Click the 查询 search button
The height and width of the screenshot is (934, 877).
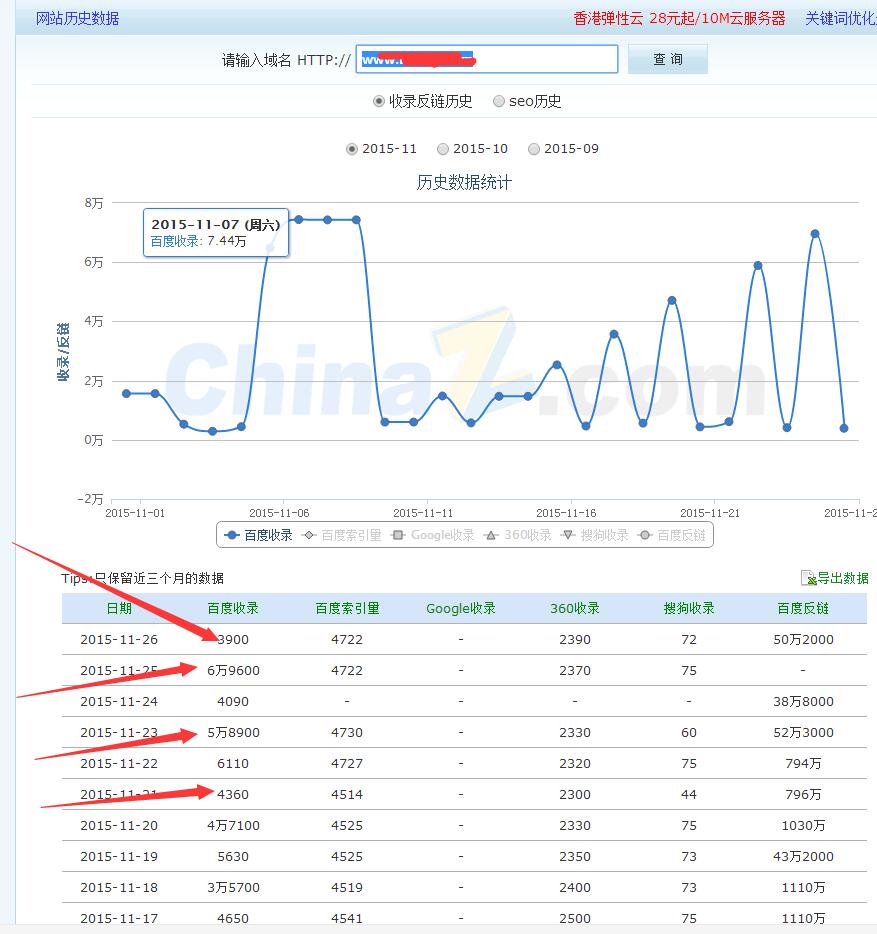pos(667,60)
